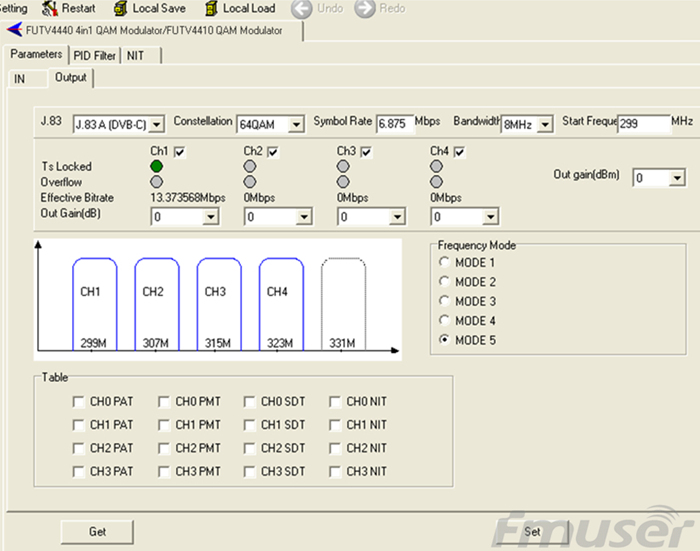Enable the CH2 PMT checkbox
Viewport: 700px width, 551px height.
point(164,448)
